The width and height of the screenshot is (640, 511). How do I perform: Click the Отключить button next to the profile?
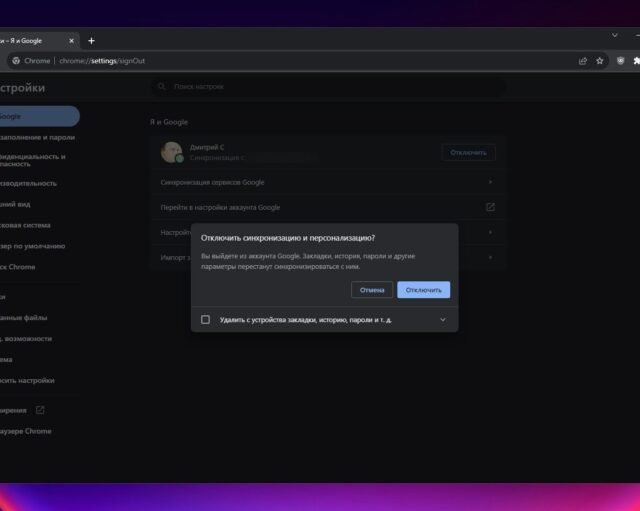coord(468,152)
